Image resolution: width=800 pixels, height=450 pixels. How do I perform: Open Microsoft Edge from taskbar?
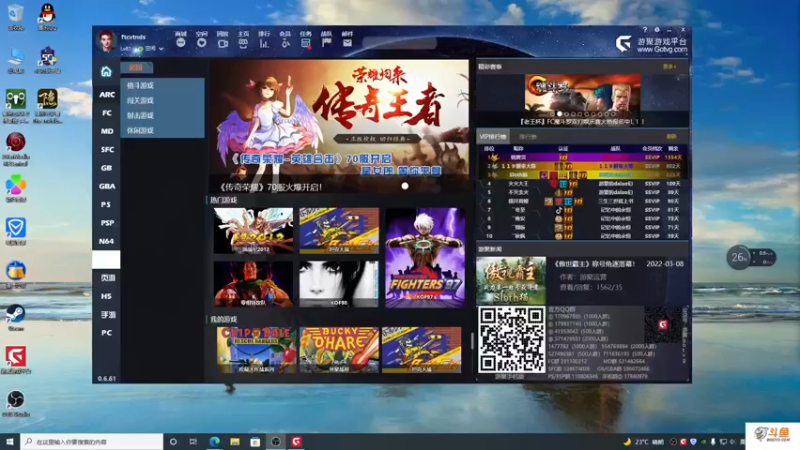click(x=214, y=441)
